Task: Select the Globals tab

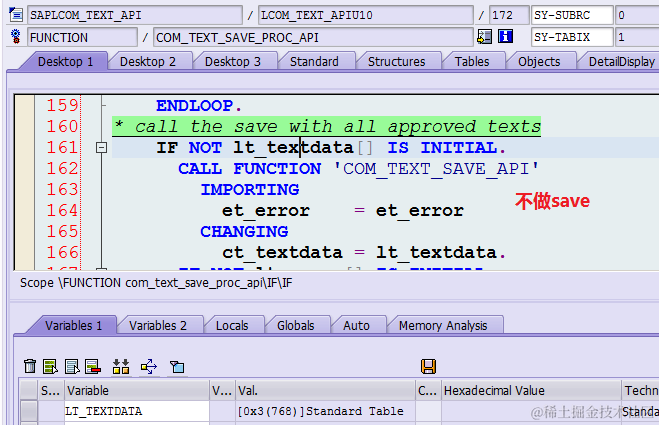Action: [295, 325]
